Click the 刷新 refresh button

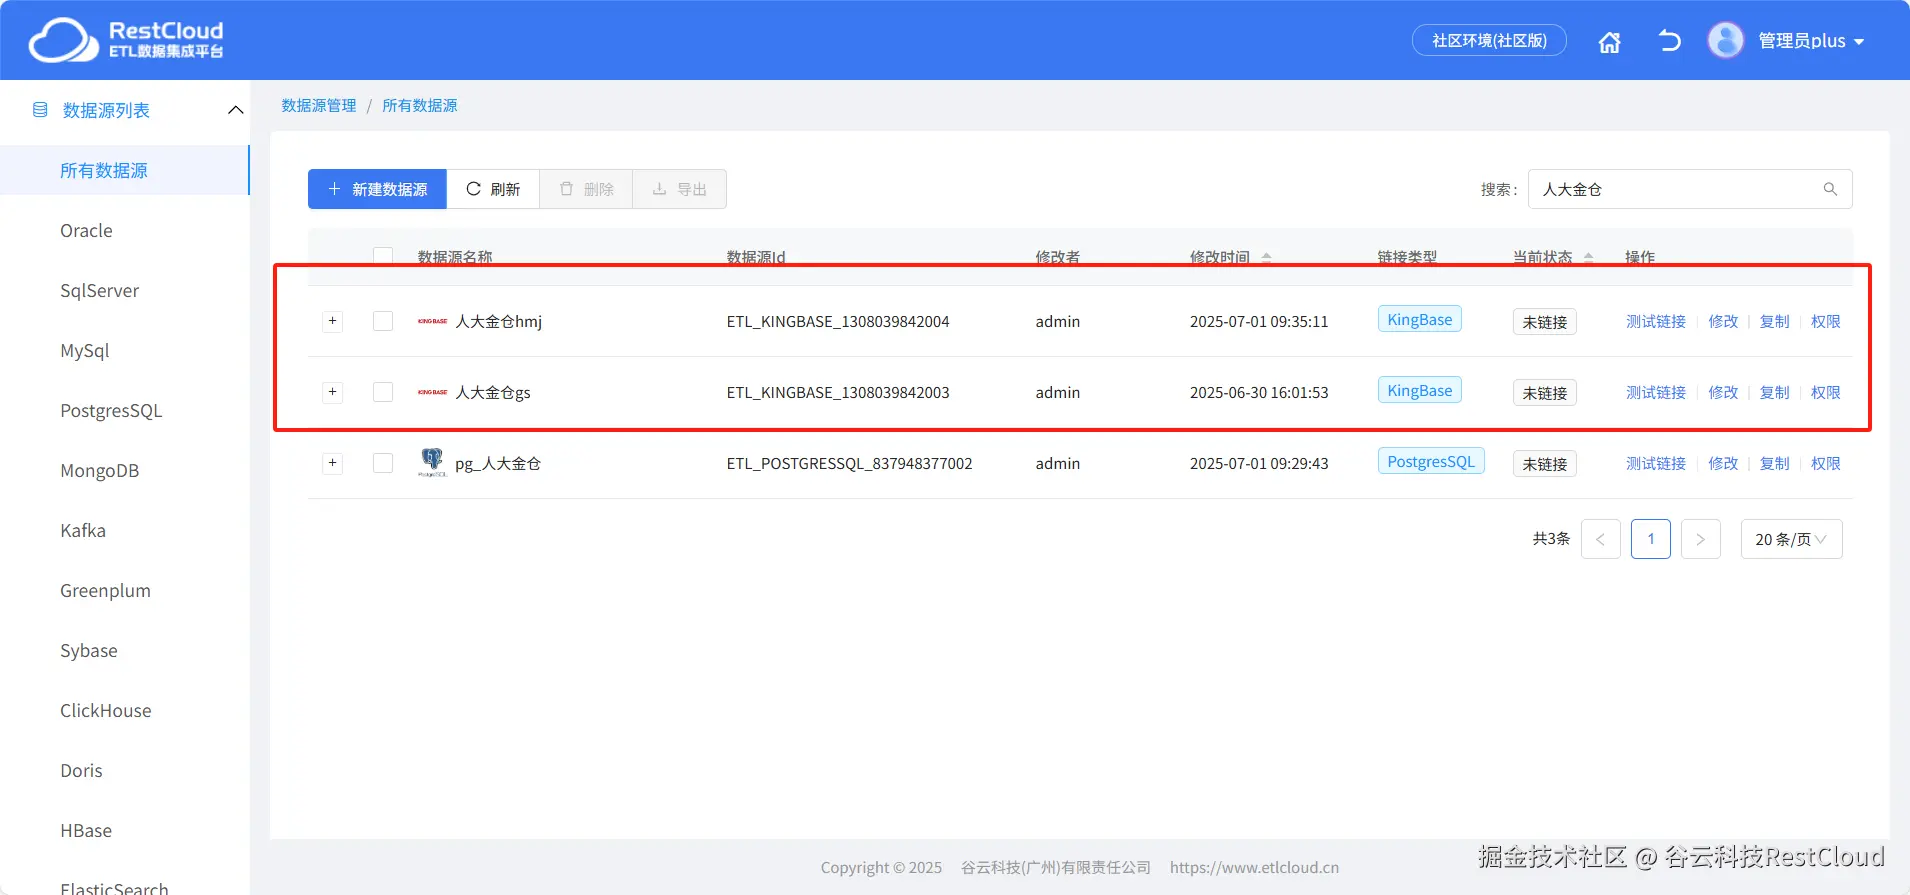click(x=493, y=189)
